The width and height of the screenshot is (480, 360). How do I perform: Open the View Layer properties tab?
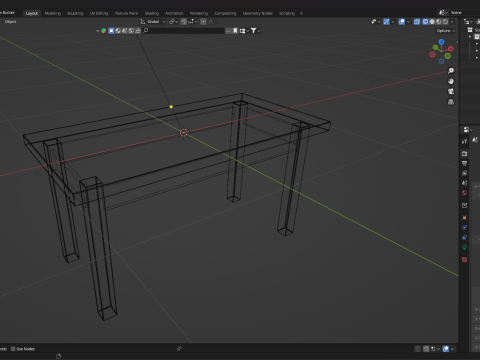pos(464,173)
